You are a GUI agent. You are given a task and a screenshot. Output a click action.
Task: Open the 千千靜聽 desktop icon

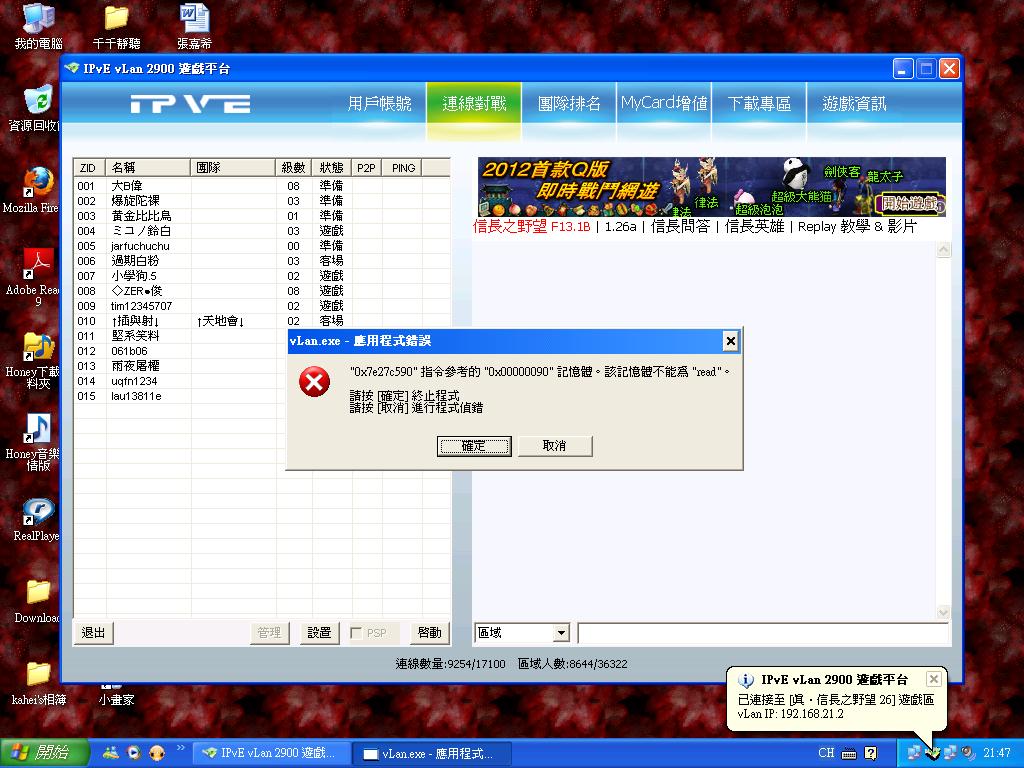coord(116,26)
